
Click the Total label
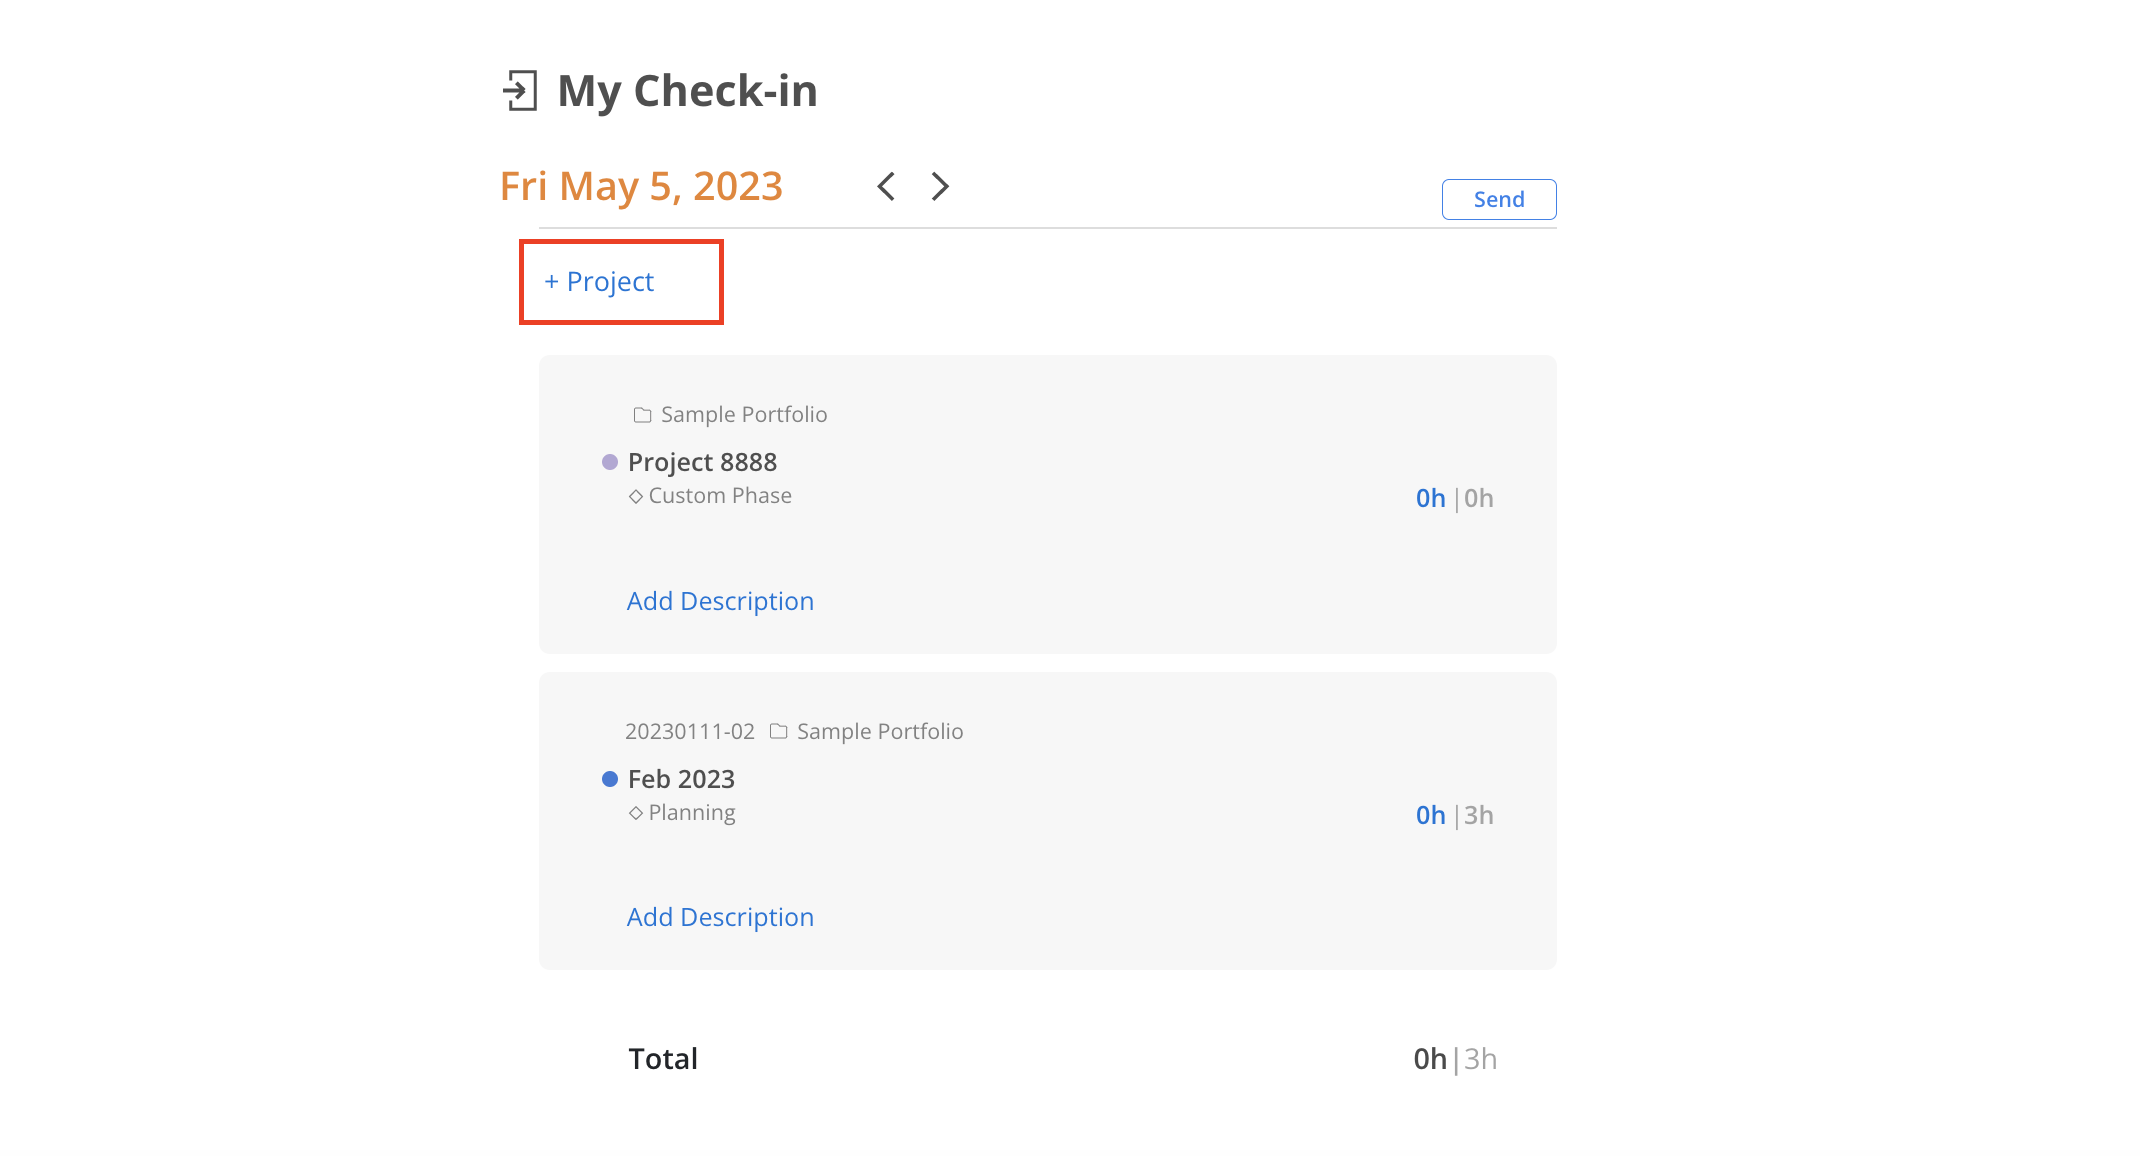pyautogui.click(x=663, y=1059)
